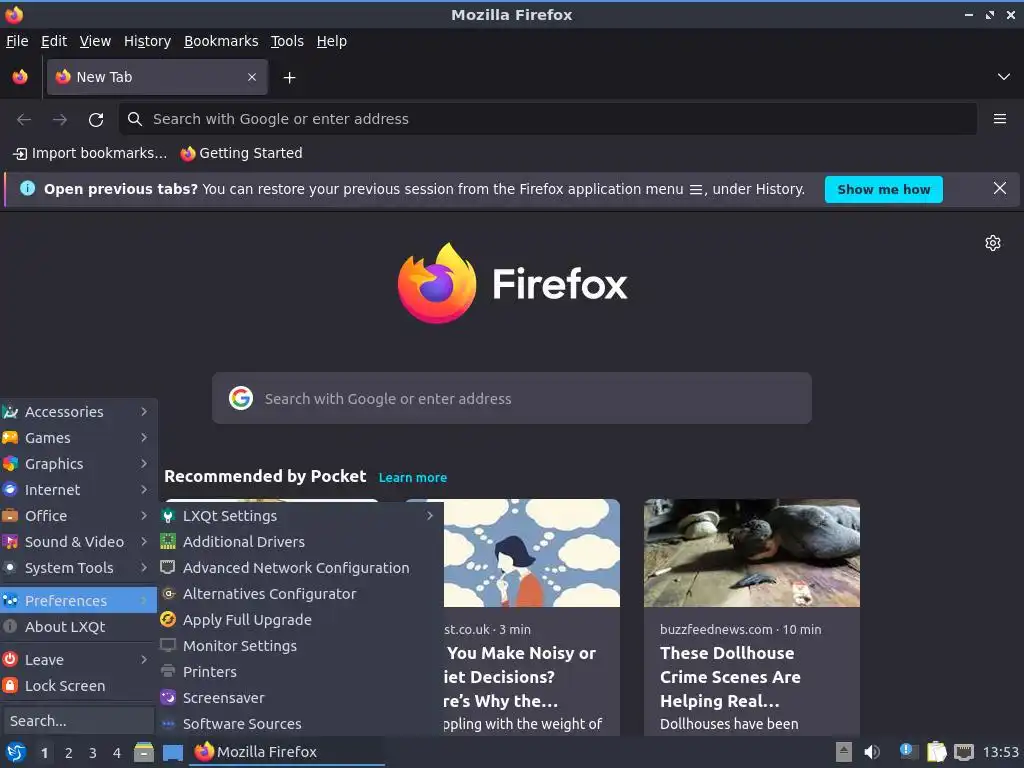Click the network connection tray icon
Screen dimensions: 1024x768
pos(964,752)
